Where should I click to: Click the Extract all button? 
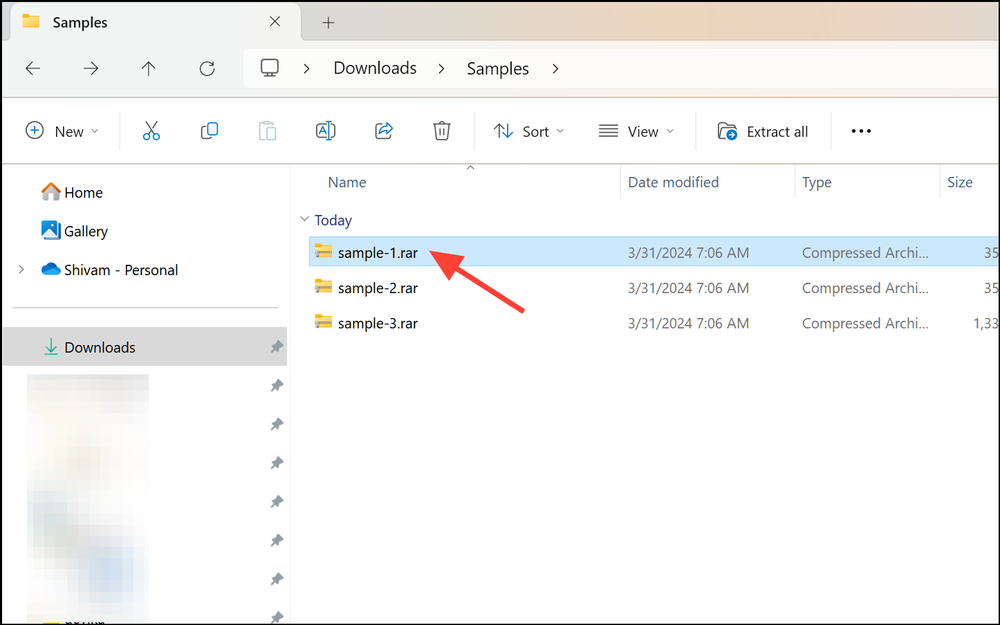(x=763, y=131)
